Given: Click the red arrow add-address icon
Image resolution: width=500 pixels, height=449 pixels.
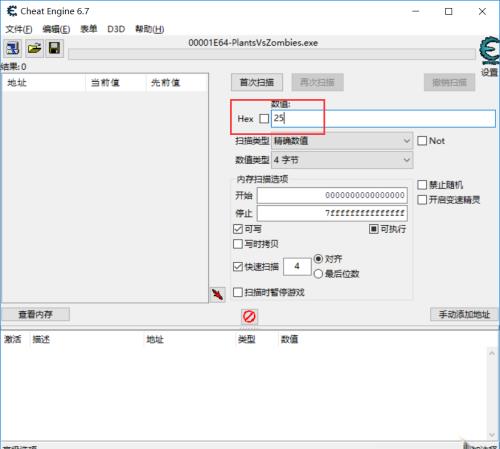Looking at the screenshot, I should click(x=217, y=295).
